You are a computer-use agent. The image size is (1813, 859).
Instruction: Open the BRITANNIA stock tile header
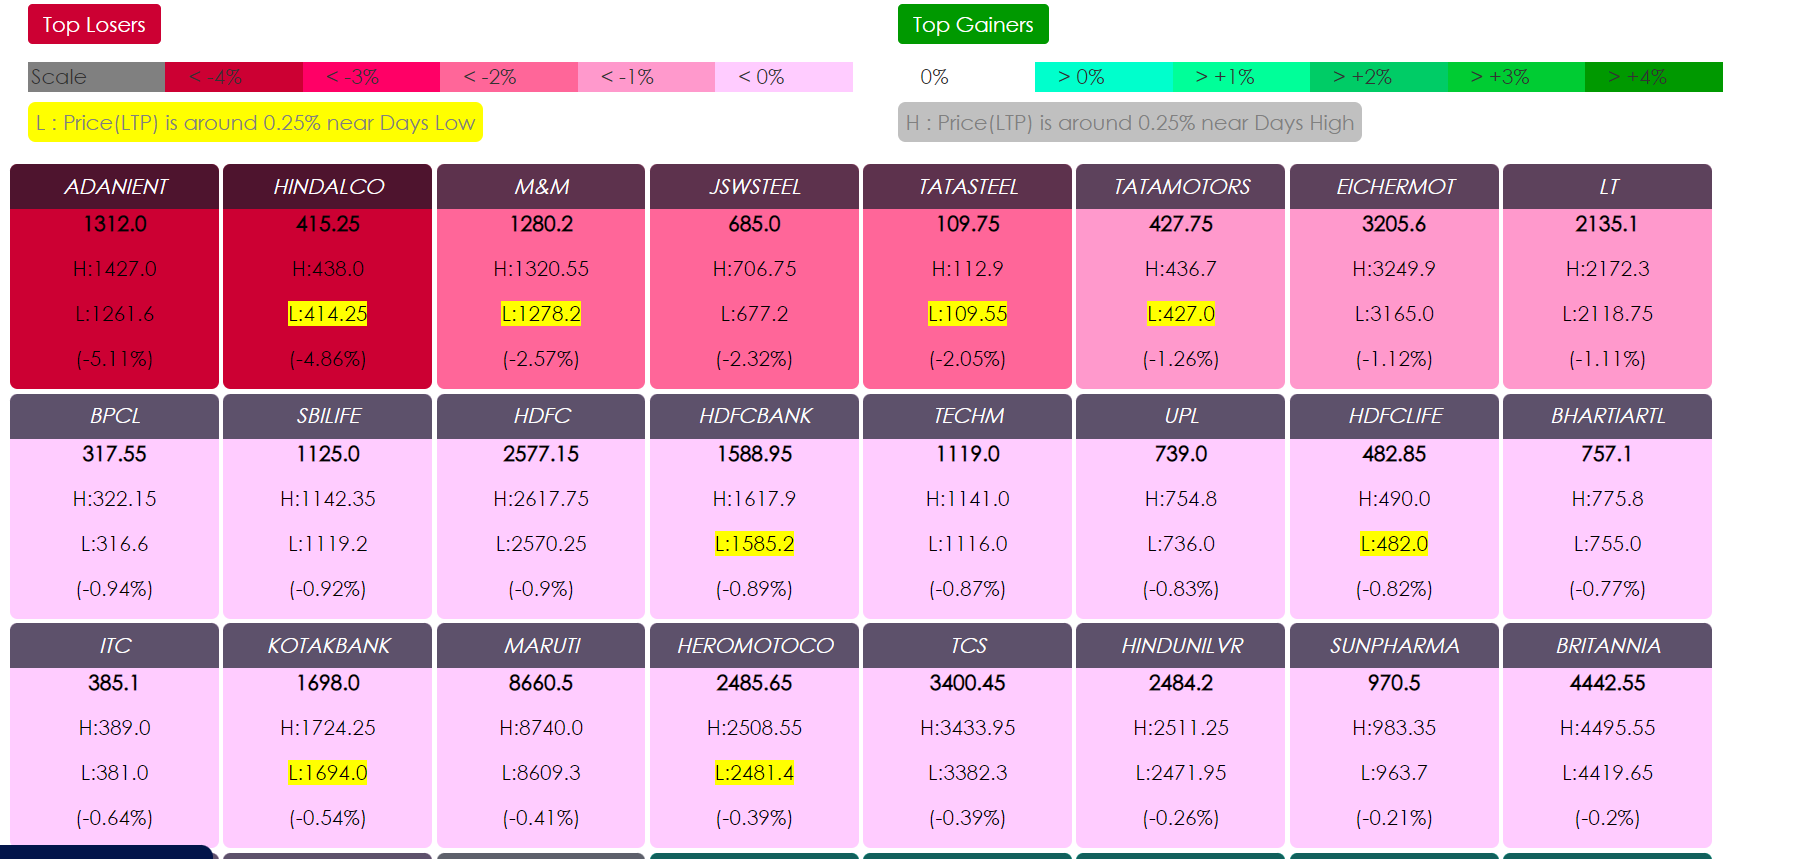click(x=1607, y=646)
